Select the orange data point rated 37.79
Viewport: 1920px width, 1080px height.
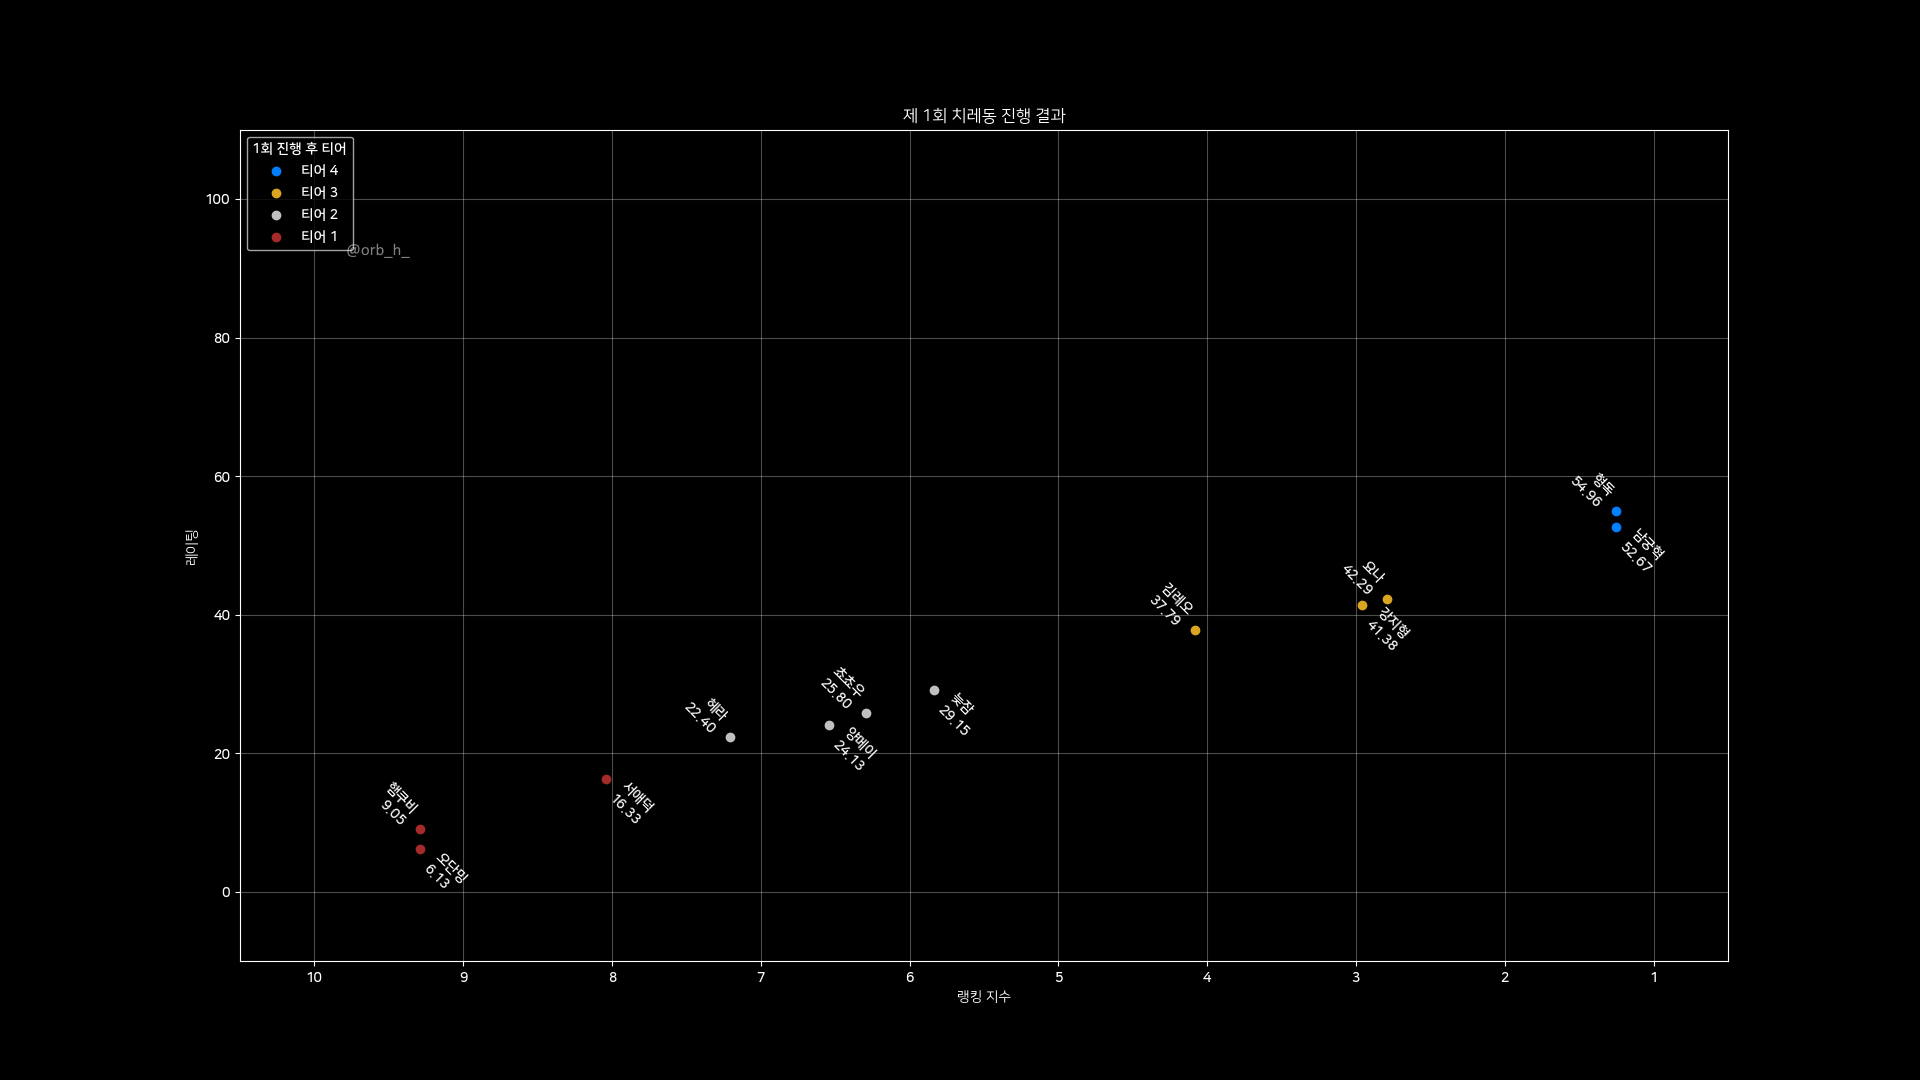point(1195,631)
